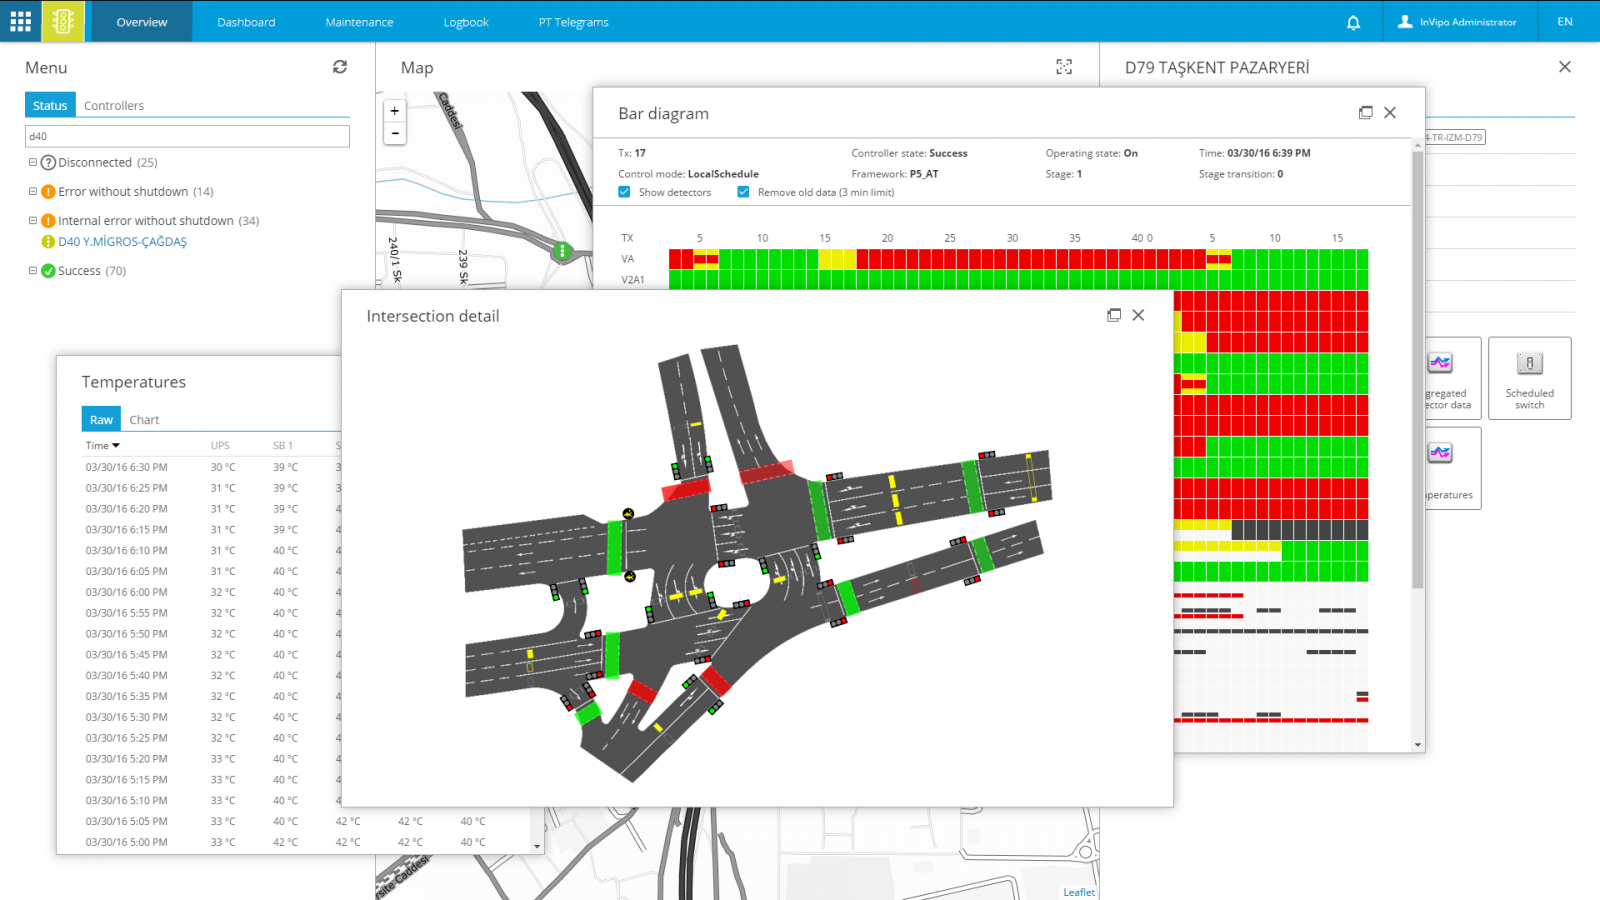Click the traffic light application icon
1600x900 pixels.
coord(64,21)
